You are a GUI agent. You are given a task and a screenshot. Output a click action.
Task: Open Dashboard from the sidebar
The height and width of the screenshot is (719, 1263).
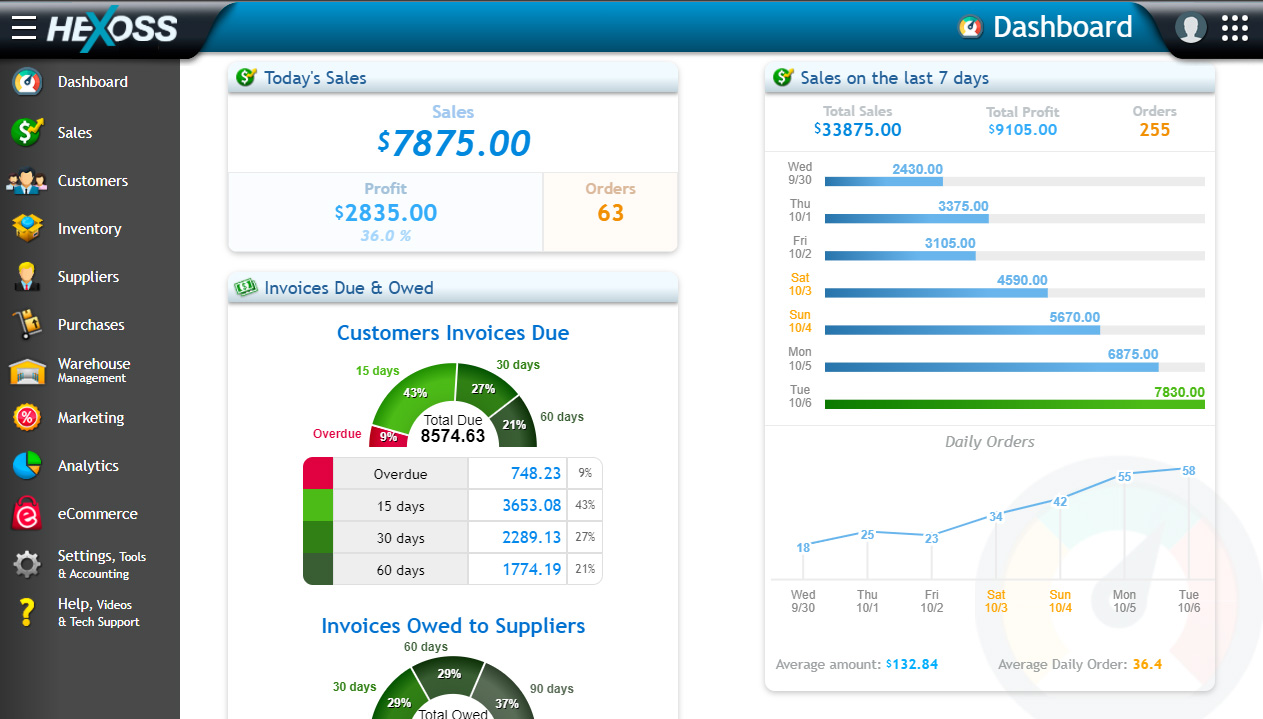pos(93,82)
